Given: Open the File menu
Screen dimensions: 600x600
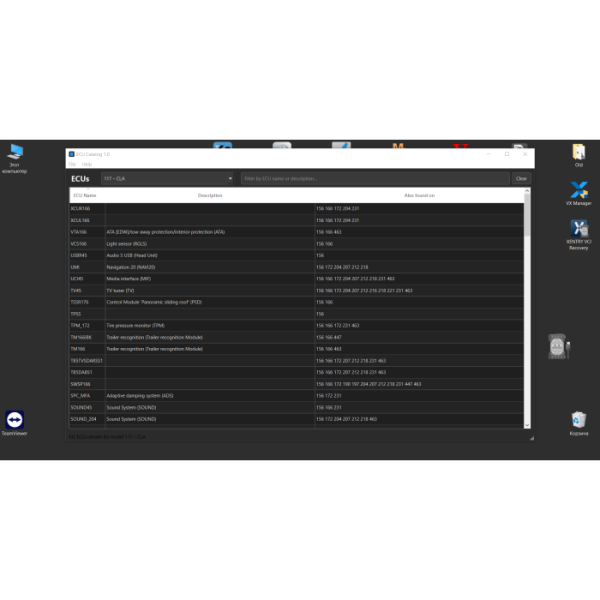Looking at the screenshot, I should (72, 164).
